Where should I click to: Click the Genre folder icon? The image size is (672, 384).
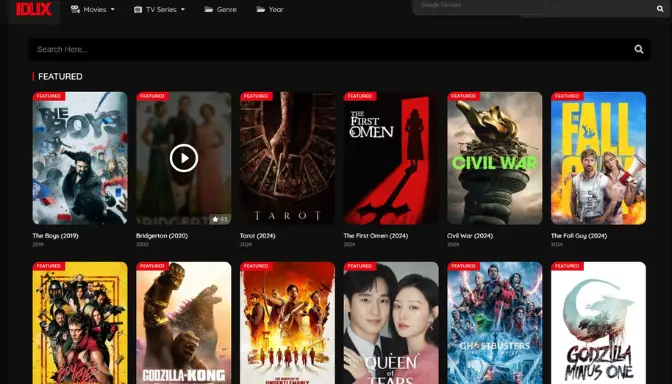(209, 9)
